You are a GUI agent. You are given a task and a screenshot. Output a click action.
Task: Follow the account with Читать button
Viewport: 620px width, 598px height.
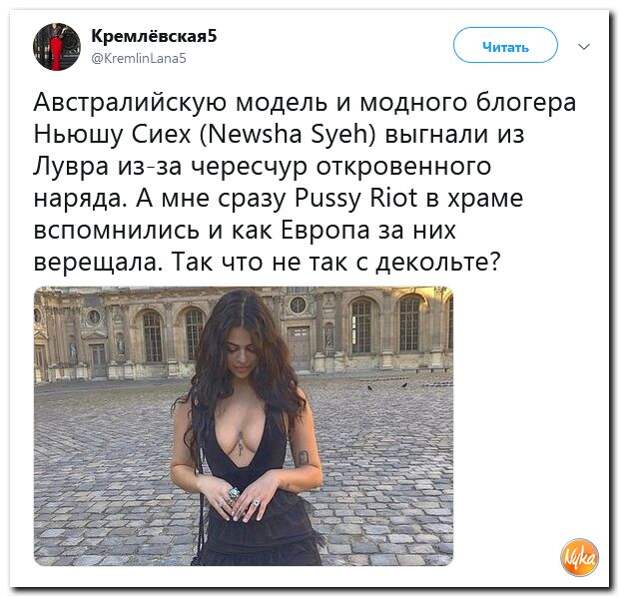(505, 45)
